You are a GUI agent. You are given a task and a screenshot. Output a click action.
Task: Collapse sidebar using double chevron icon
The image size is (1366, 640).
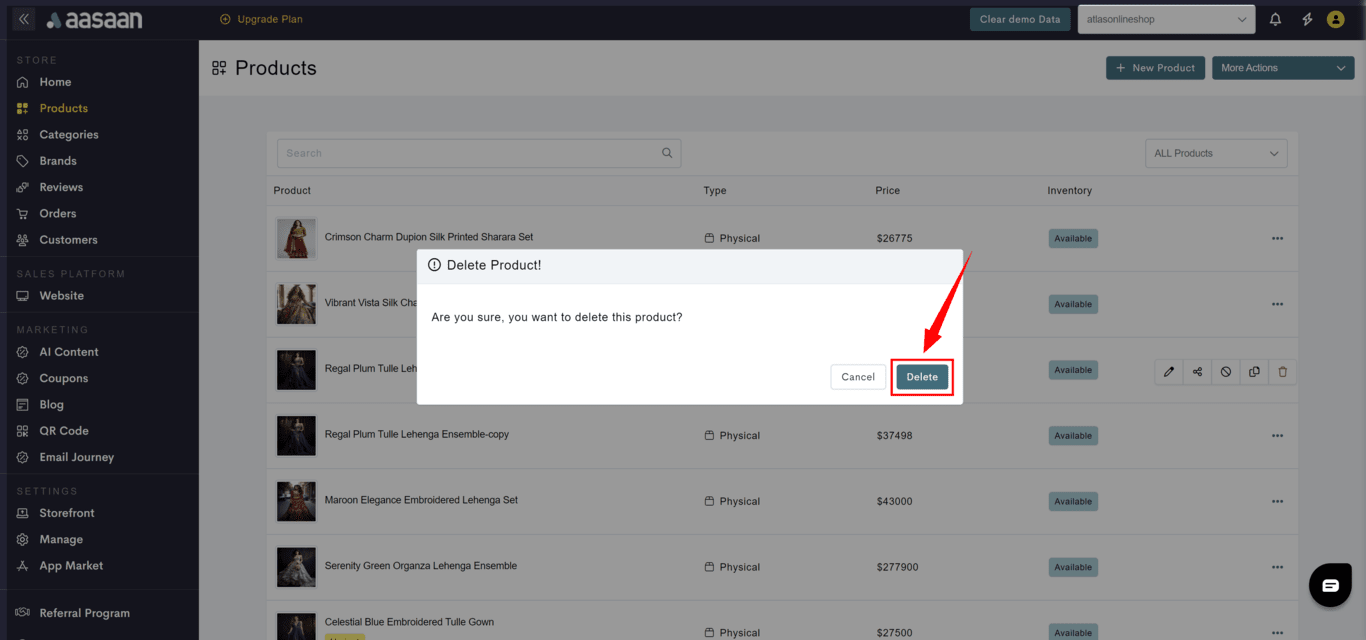pyautogui.click(x=24, y=19)
